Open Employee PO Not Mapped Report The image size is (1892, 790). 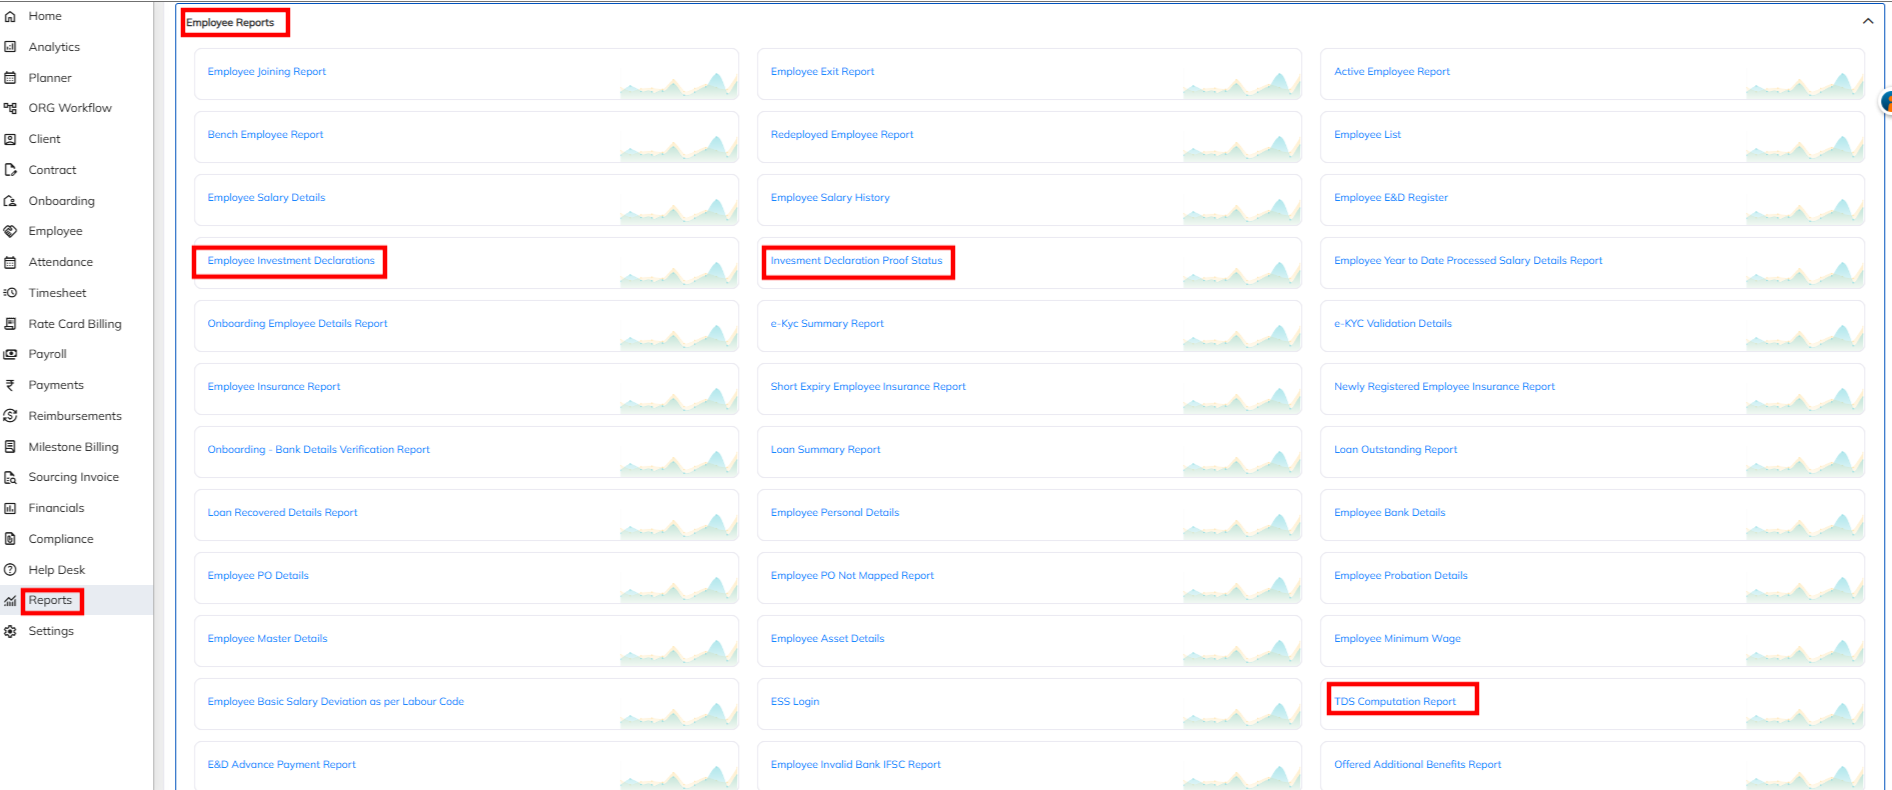point(852,576)
